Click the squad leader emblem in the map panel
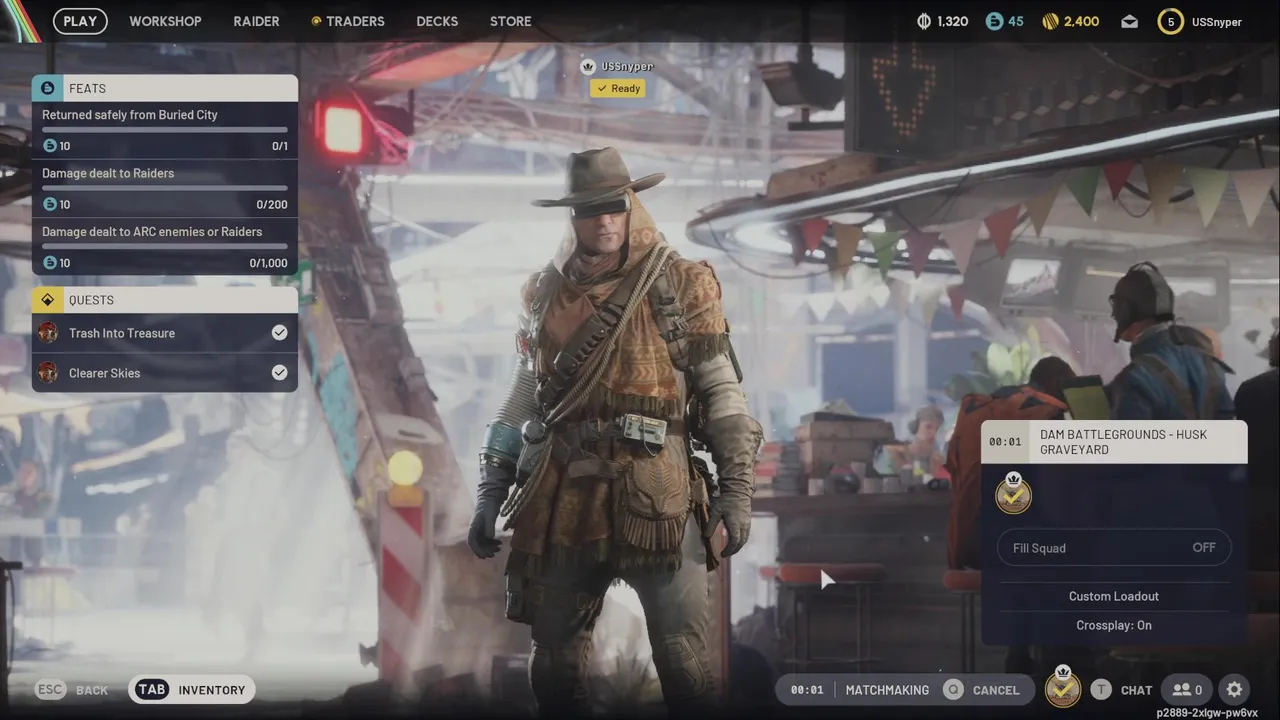Image resolution: width=1280 pixels, height=720 pixels. pos(1014,493)
